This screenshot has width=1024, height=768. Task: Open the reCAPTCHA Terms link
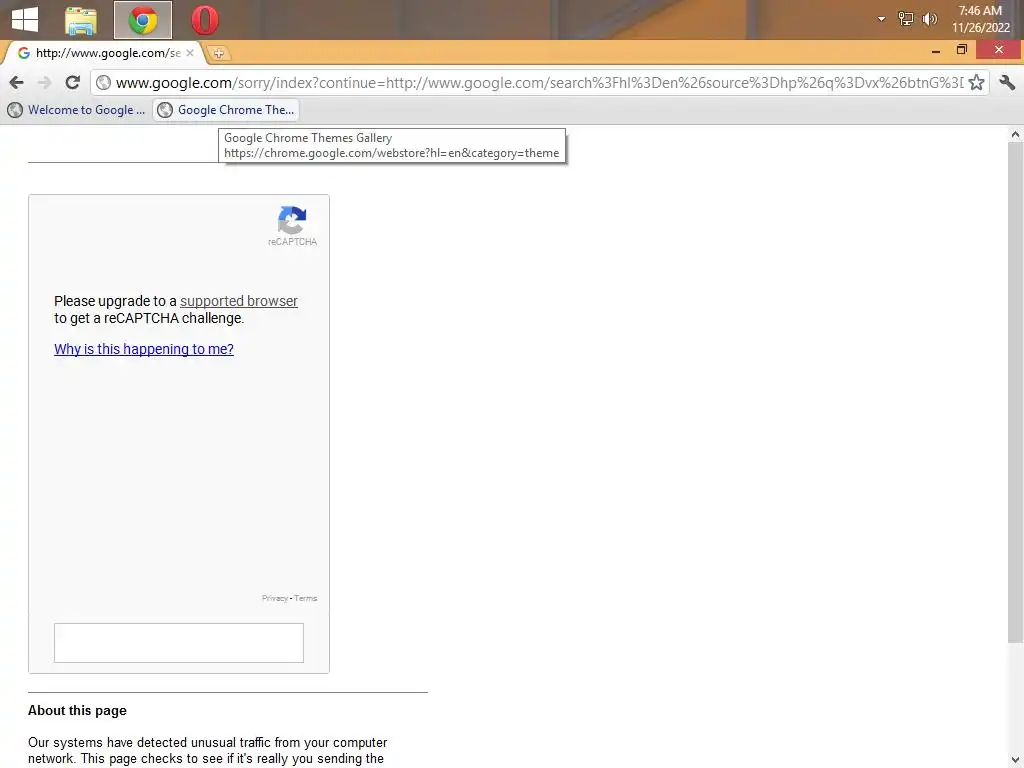click(306, 598)
